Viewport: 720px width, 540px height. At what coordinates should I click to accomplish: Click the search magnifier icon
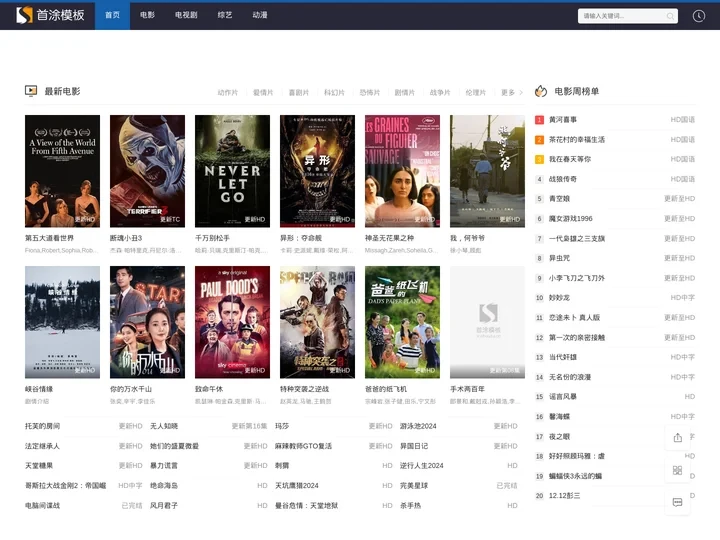coord(670,16)
